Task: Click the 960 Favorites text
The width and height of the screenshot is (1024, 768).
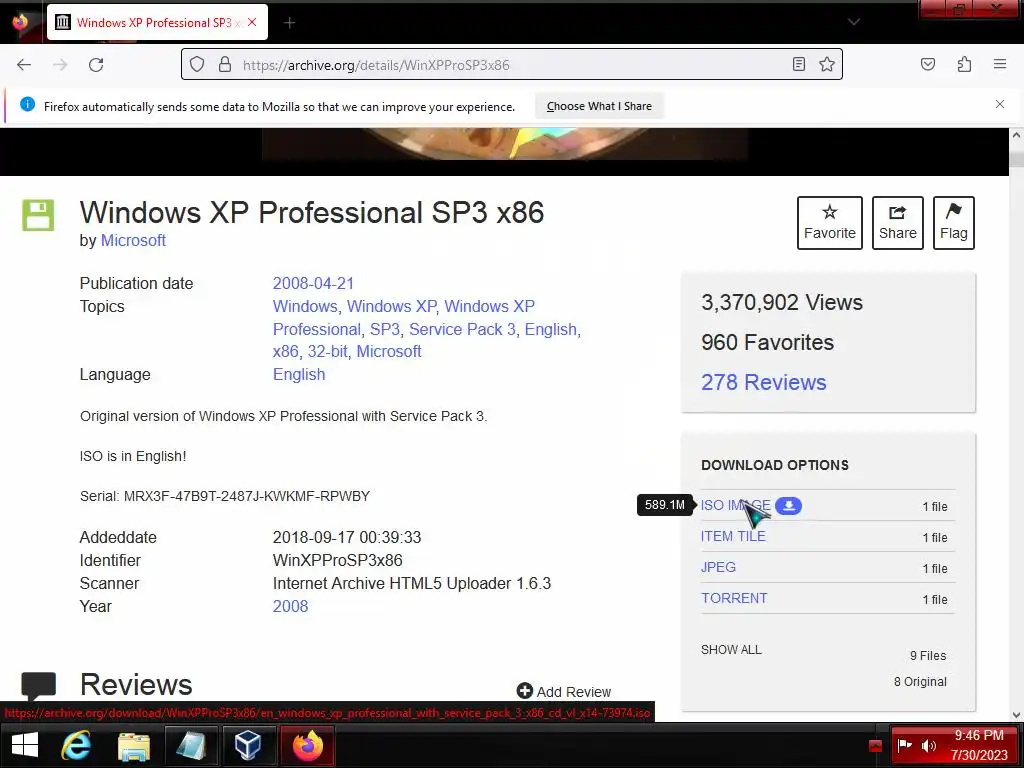Action: click(x=767, y=342)
